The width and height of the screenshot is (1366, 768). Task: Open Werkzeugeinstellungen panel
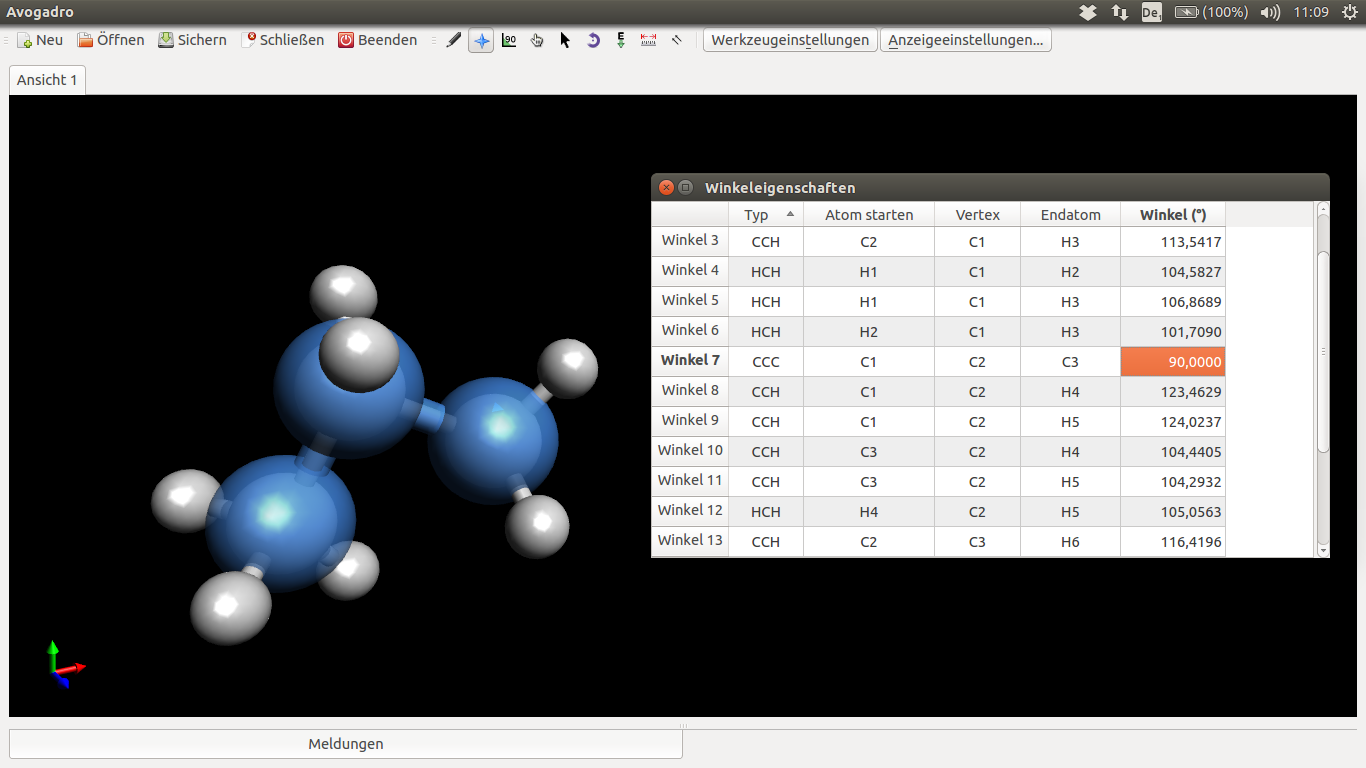click(790, 40)
